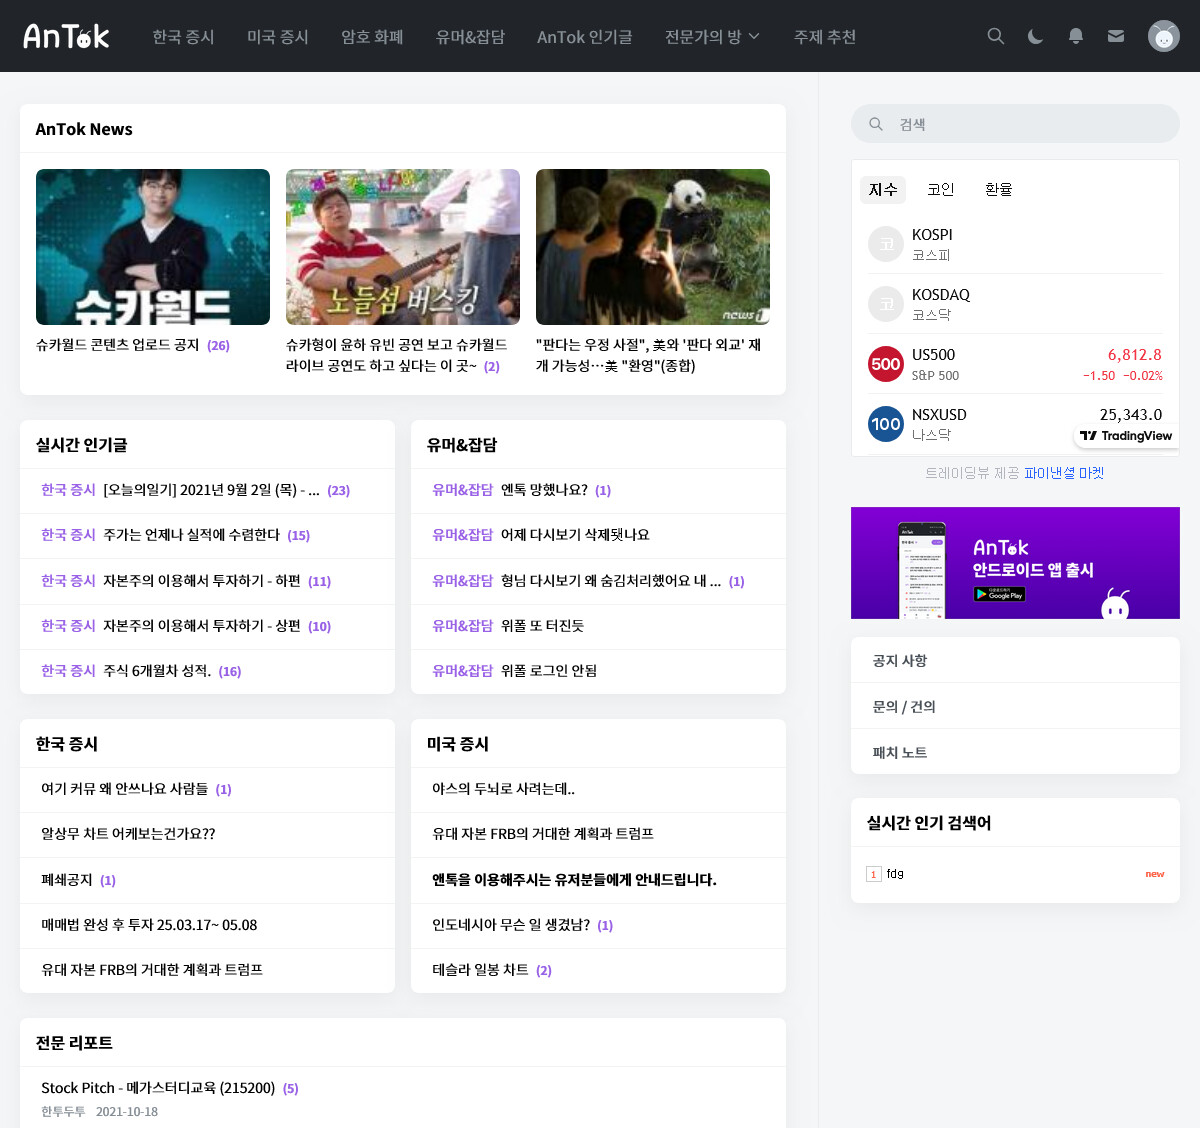The width and height of the screenshot is (1200, 1128).
Task: Open the 판다는 우정 사절 news article
Action: pos(648,355)
